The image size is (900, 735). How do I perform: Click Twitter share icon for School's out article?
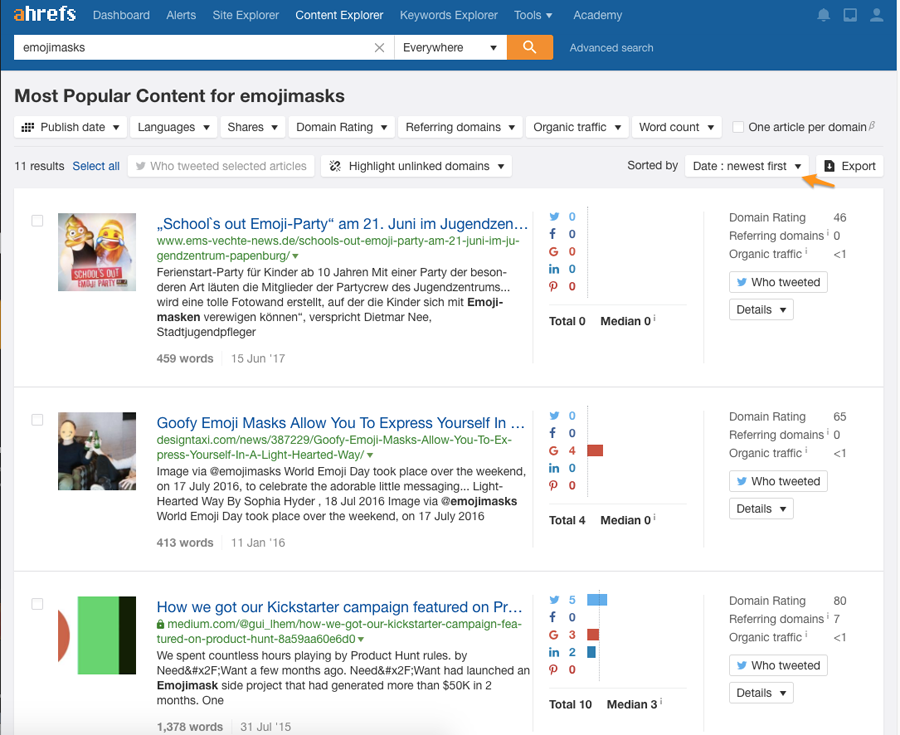point(555,217)
